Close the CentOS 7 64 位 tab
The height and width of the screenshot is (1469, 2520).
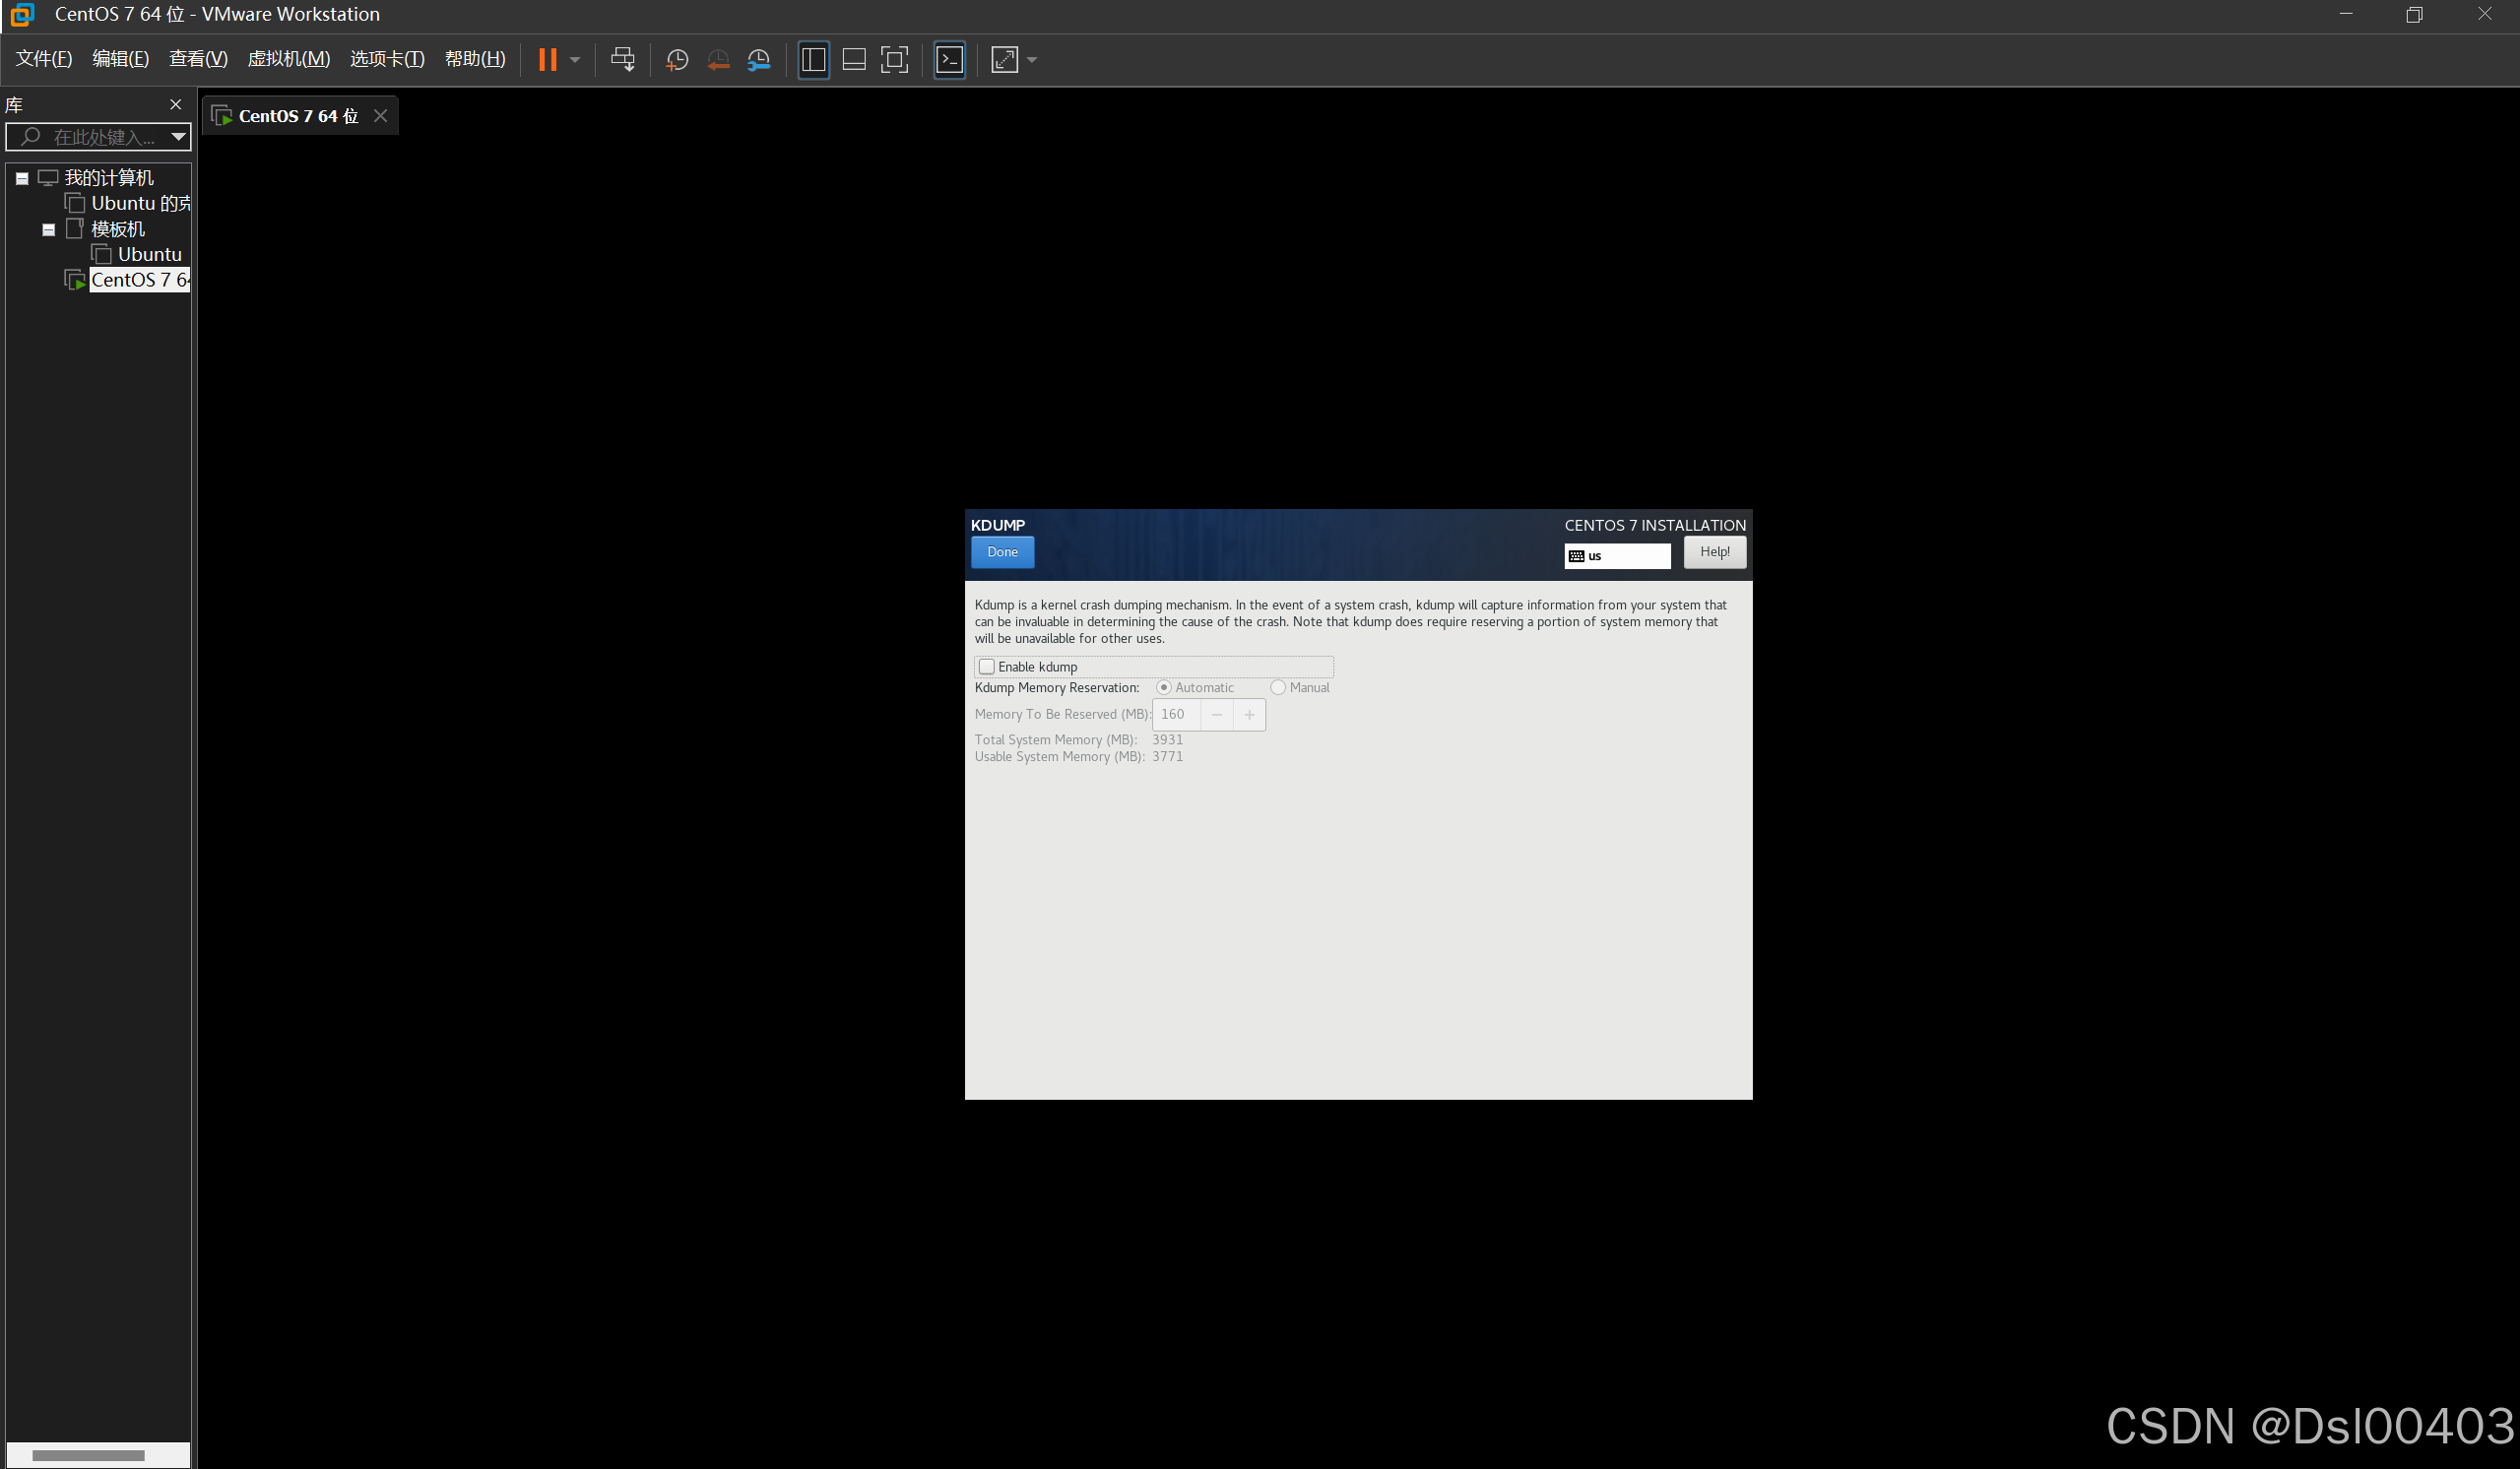tap(380, 116)
